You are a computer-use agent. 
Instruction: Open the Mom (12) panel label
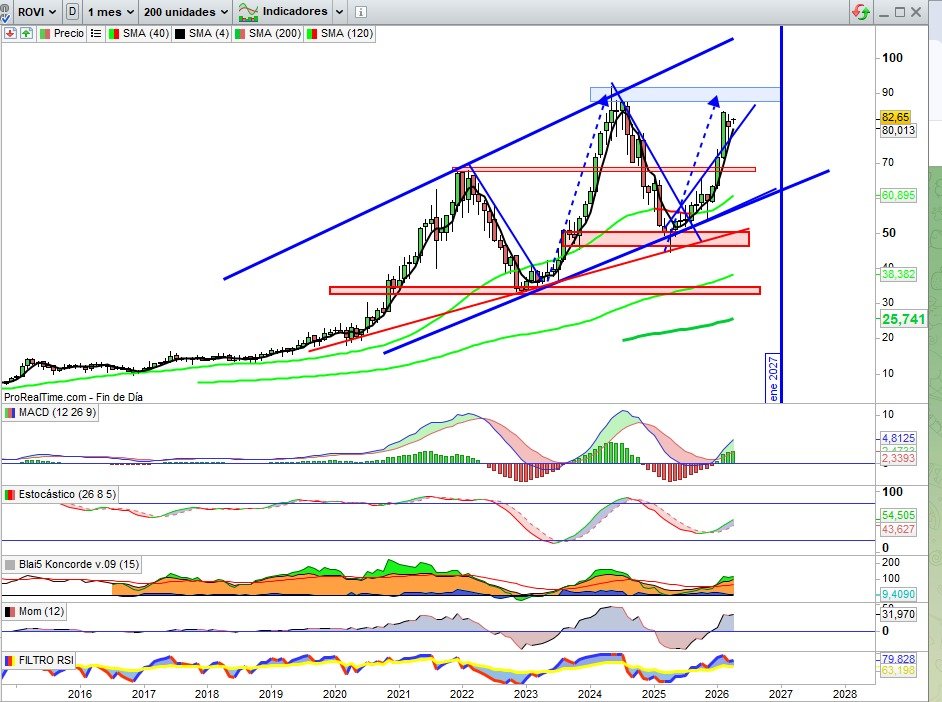point(35,611)
